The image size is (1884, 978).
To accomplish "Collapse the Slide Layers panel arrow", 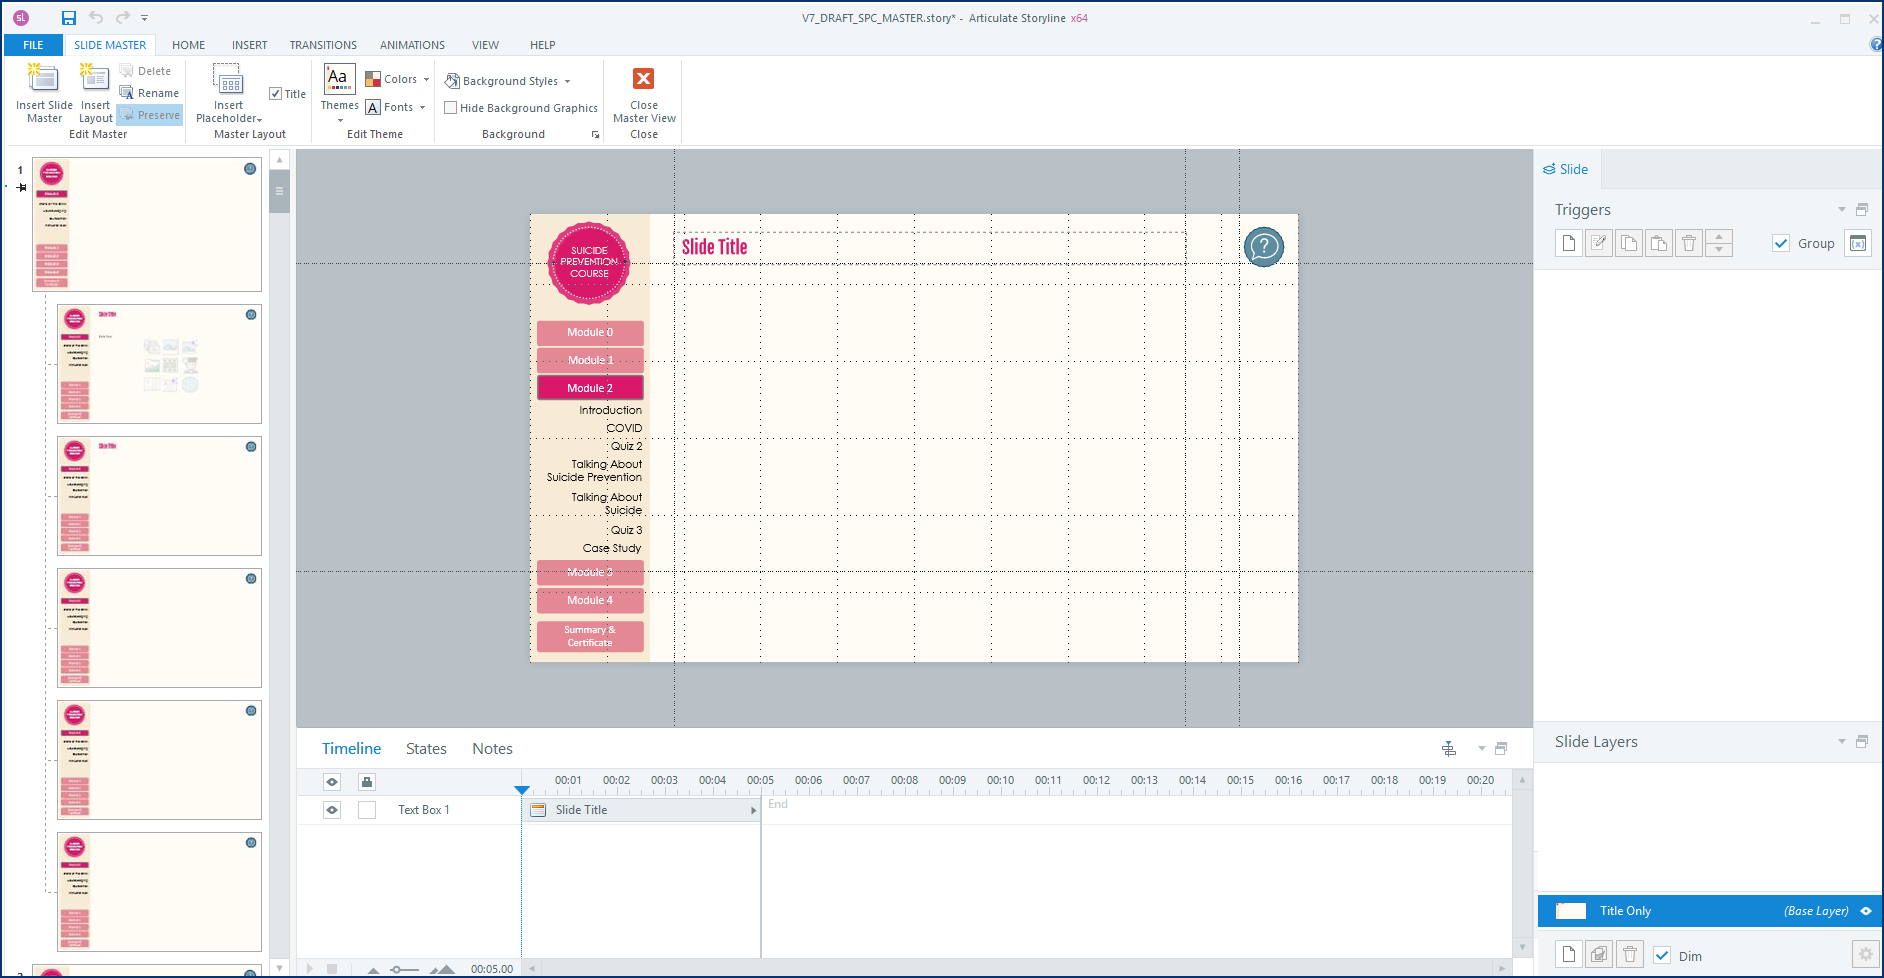I will click(1842, 742).
